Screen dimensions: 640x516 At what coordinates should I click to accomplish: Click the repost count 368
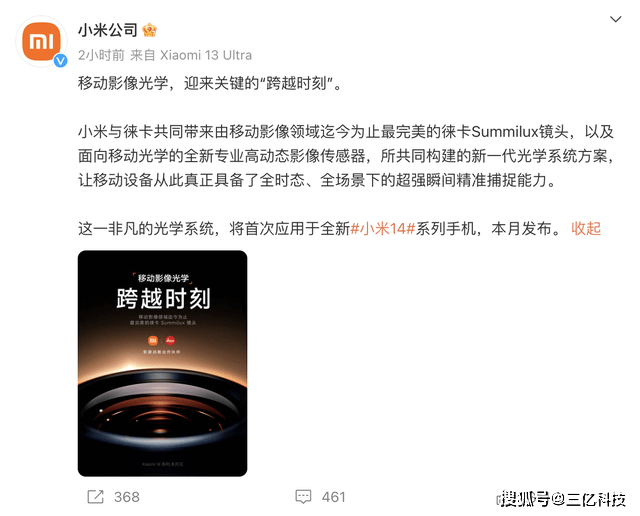coord(127,497)
